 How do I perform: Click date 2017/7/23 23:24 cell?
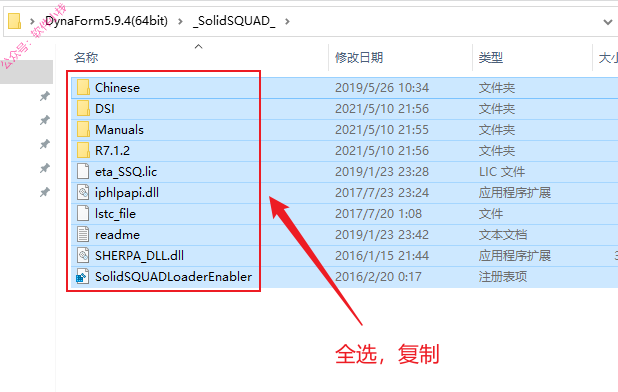(x=382, y=192)
